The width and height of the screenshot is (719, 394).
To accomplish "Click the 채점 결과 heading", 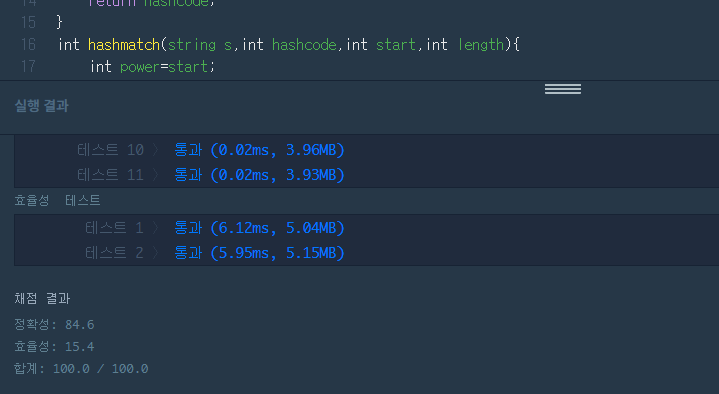I will 42,299.
